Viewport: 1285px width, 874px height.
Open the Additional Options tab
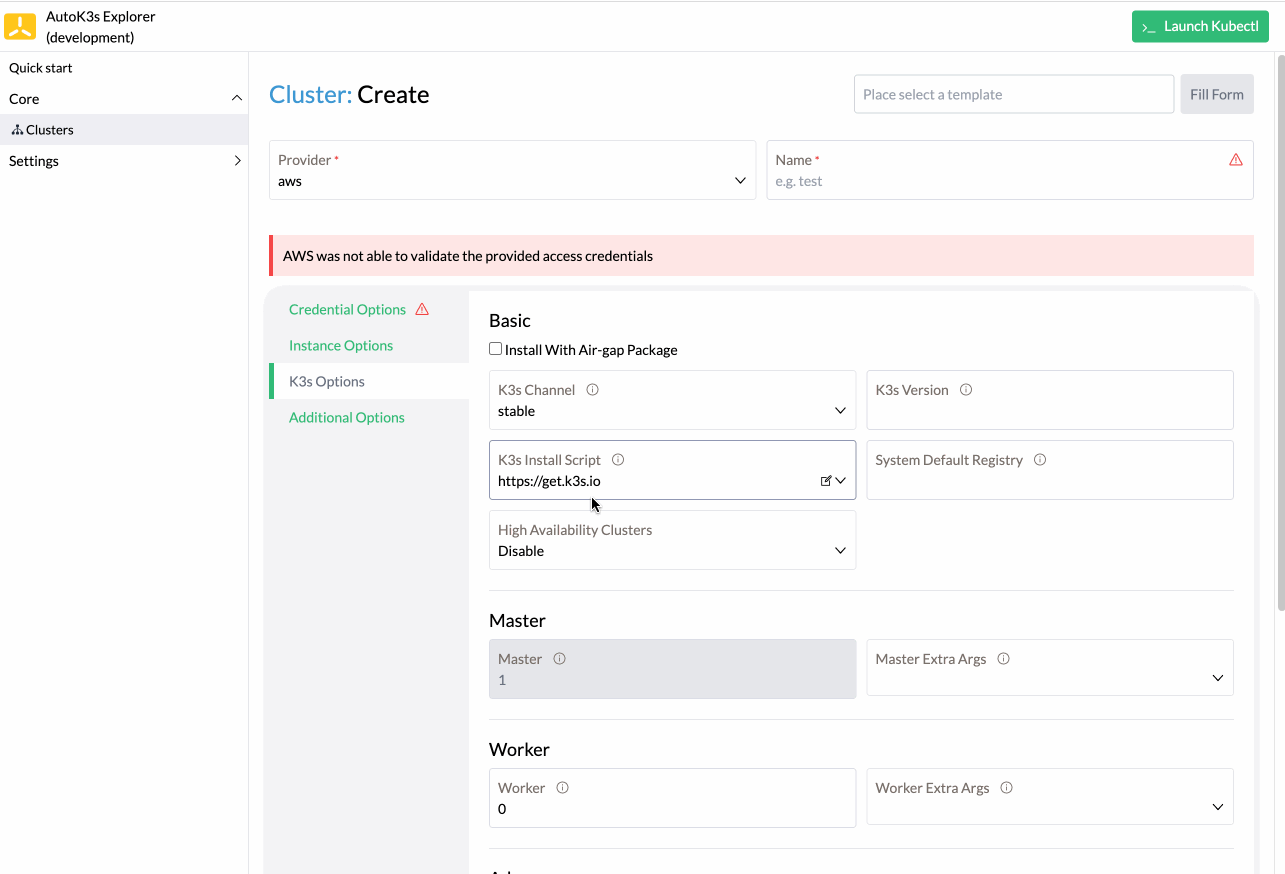click(347, 417)
